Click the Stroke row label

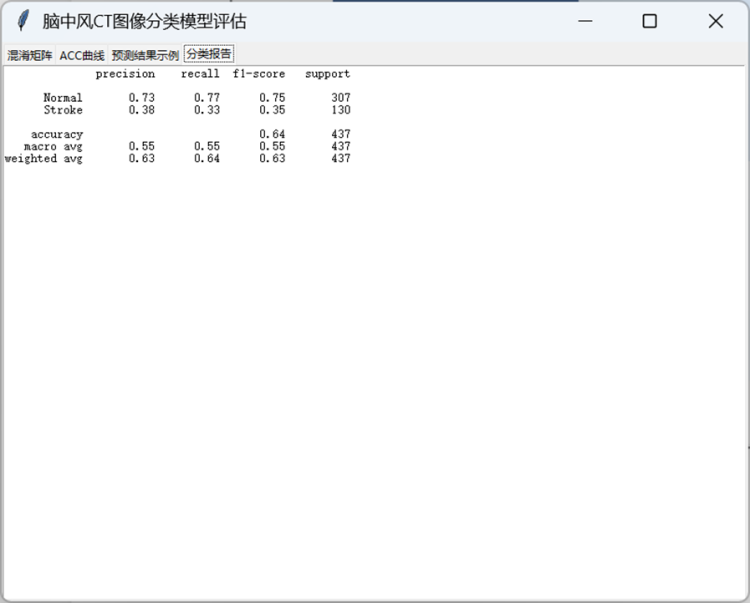click(x=63, y=110)
